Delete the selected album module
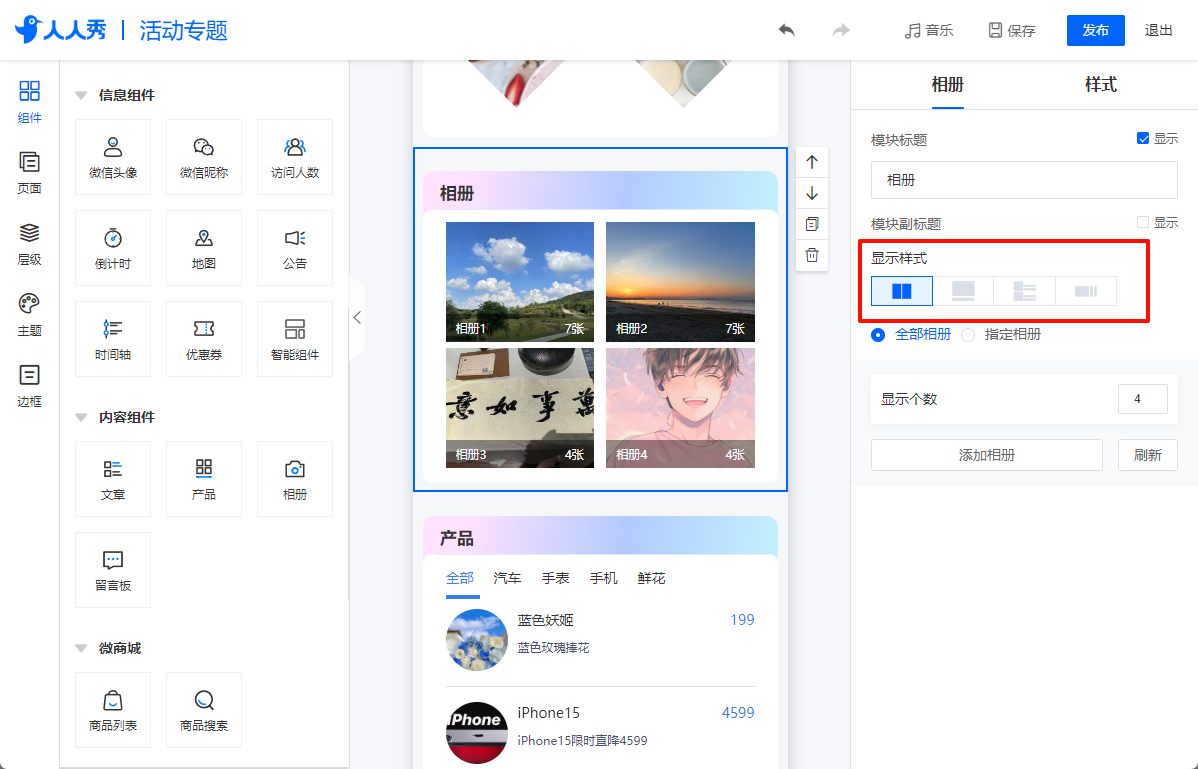This screenshot has width=1198, height=769. click(x=812, y=255)
